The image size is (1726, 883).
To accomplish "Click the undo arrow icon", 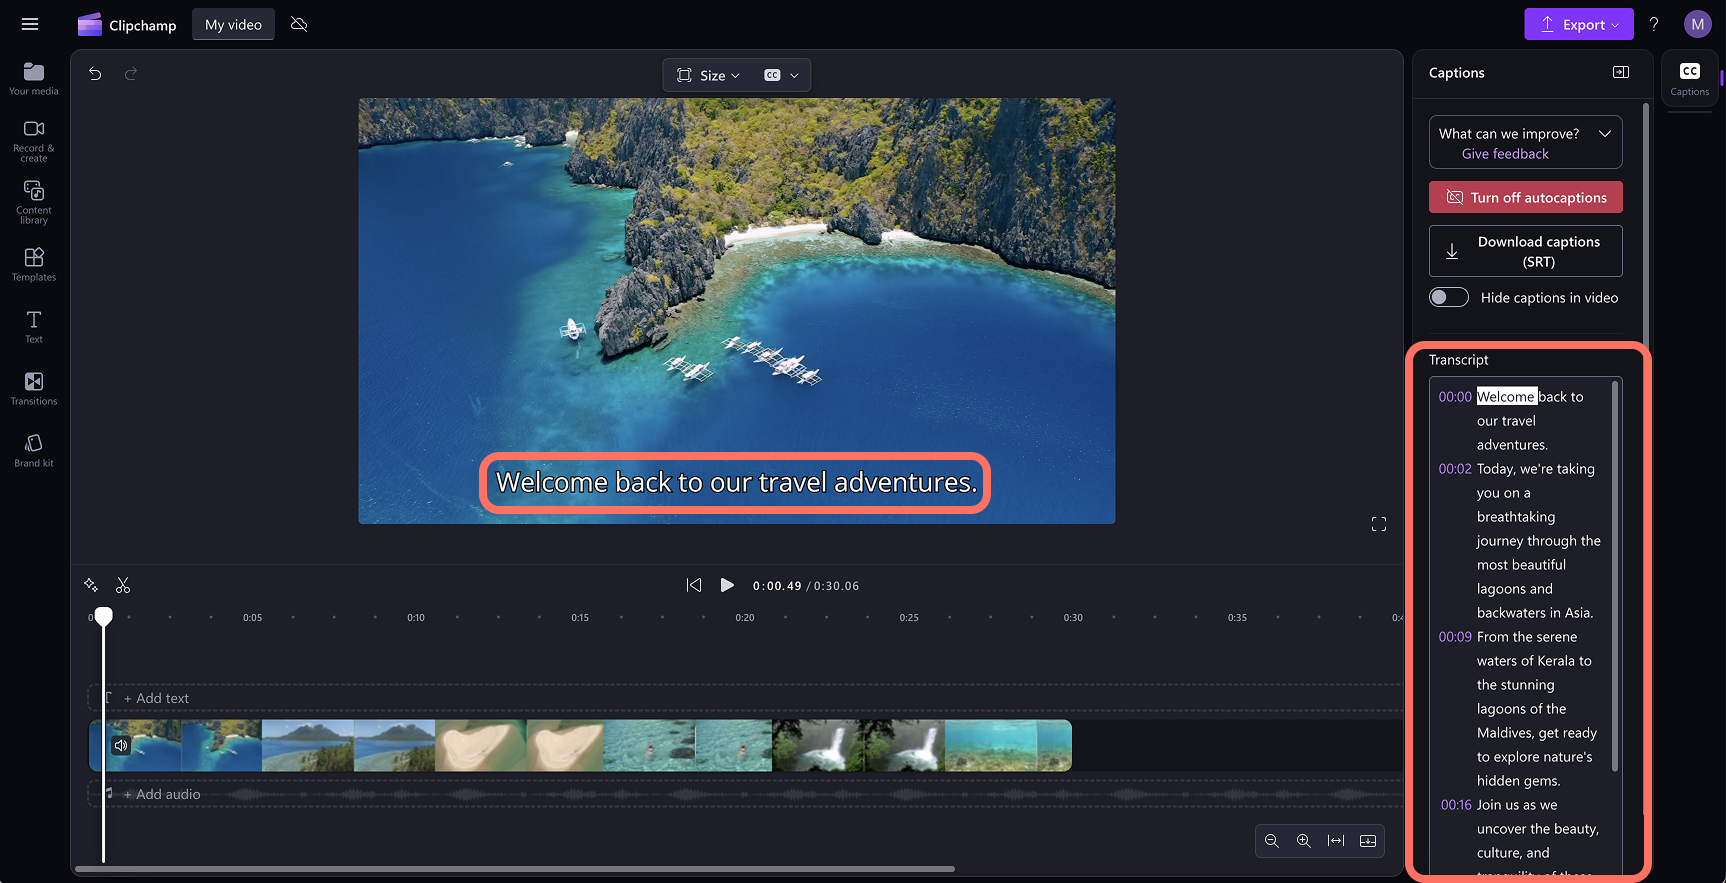I will click(x=95, y=74).
